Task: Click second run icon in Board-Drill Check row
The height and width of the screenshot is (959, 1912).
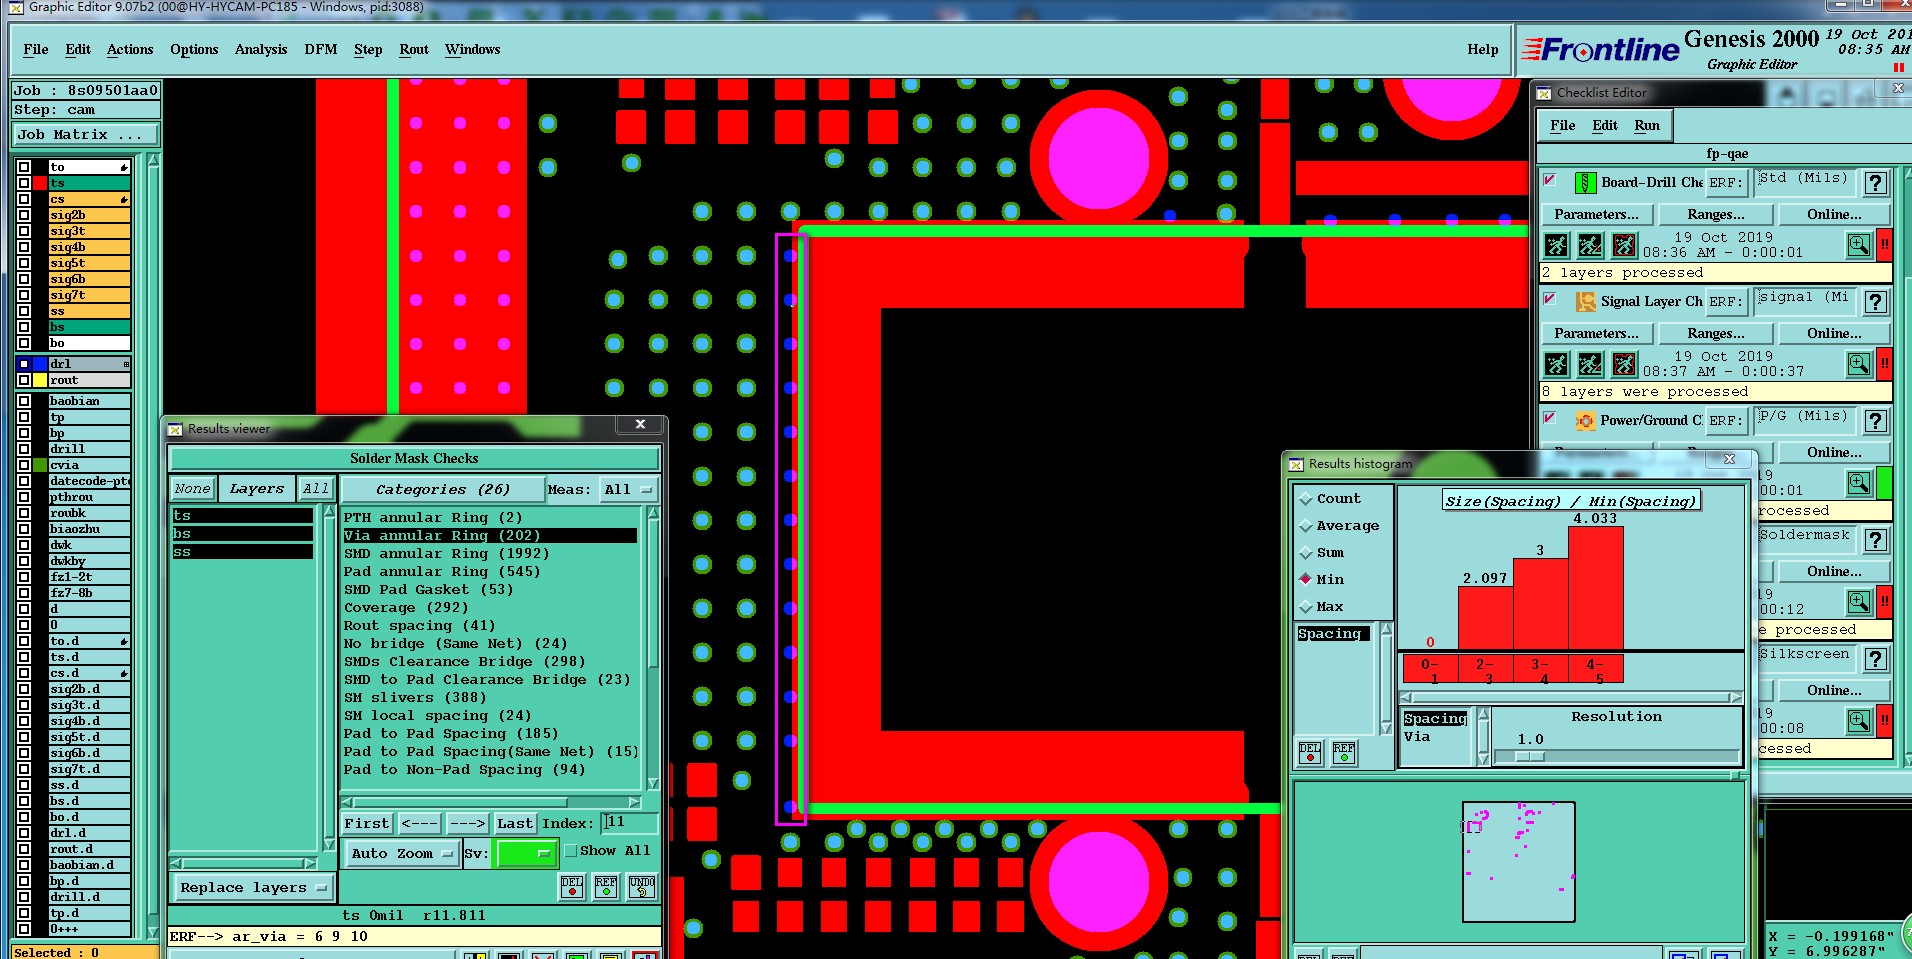Action: pyautogui.click(x=1590, y=245)
